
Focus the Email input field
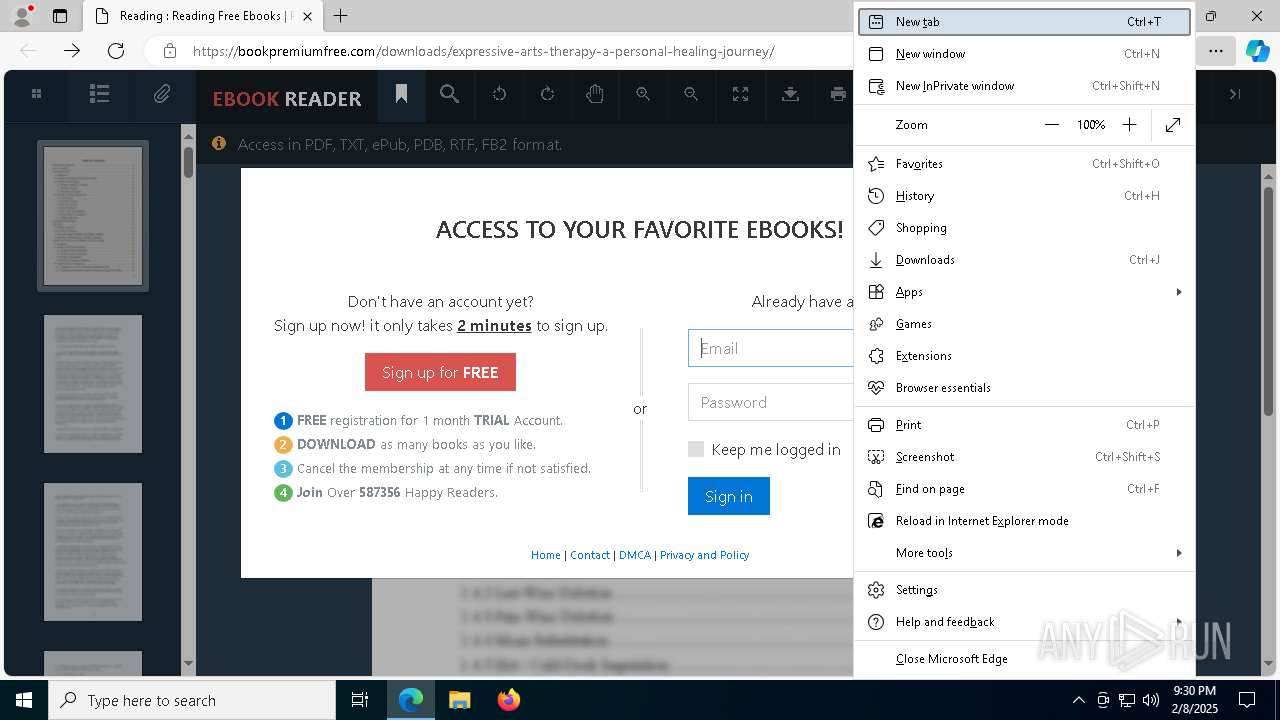[770, 348]
